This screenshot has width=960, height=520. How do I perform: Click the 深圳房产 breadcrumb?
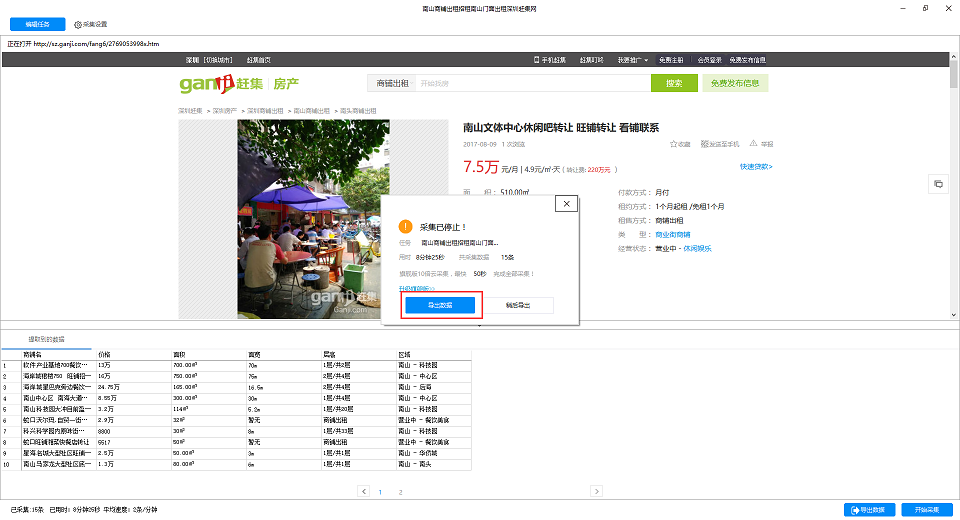click(x=225, y=111)
